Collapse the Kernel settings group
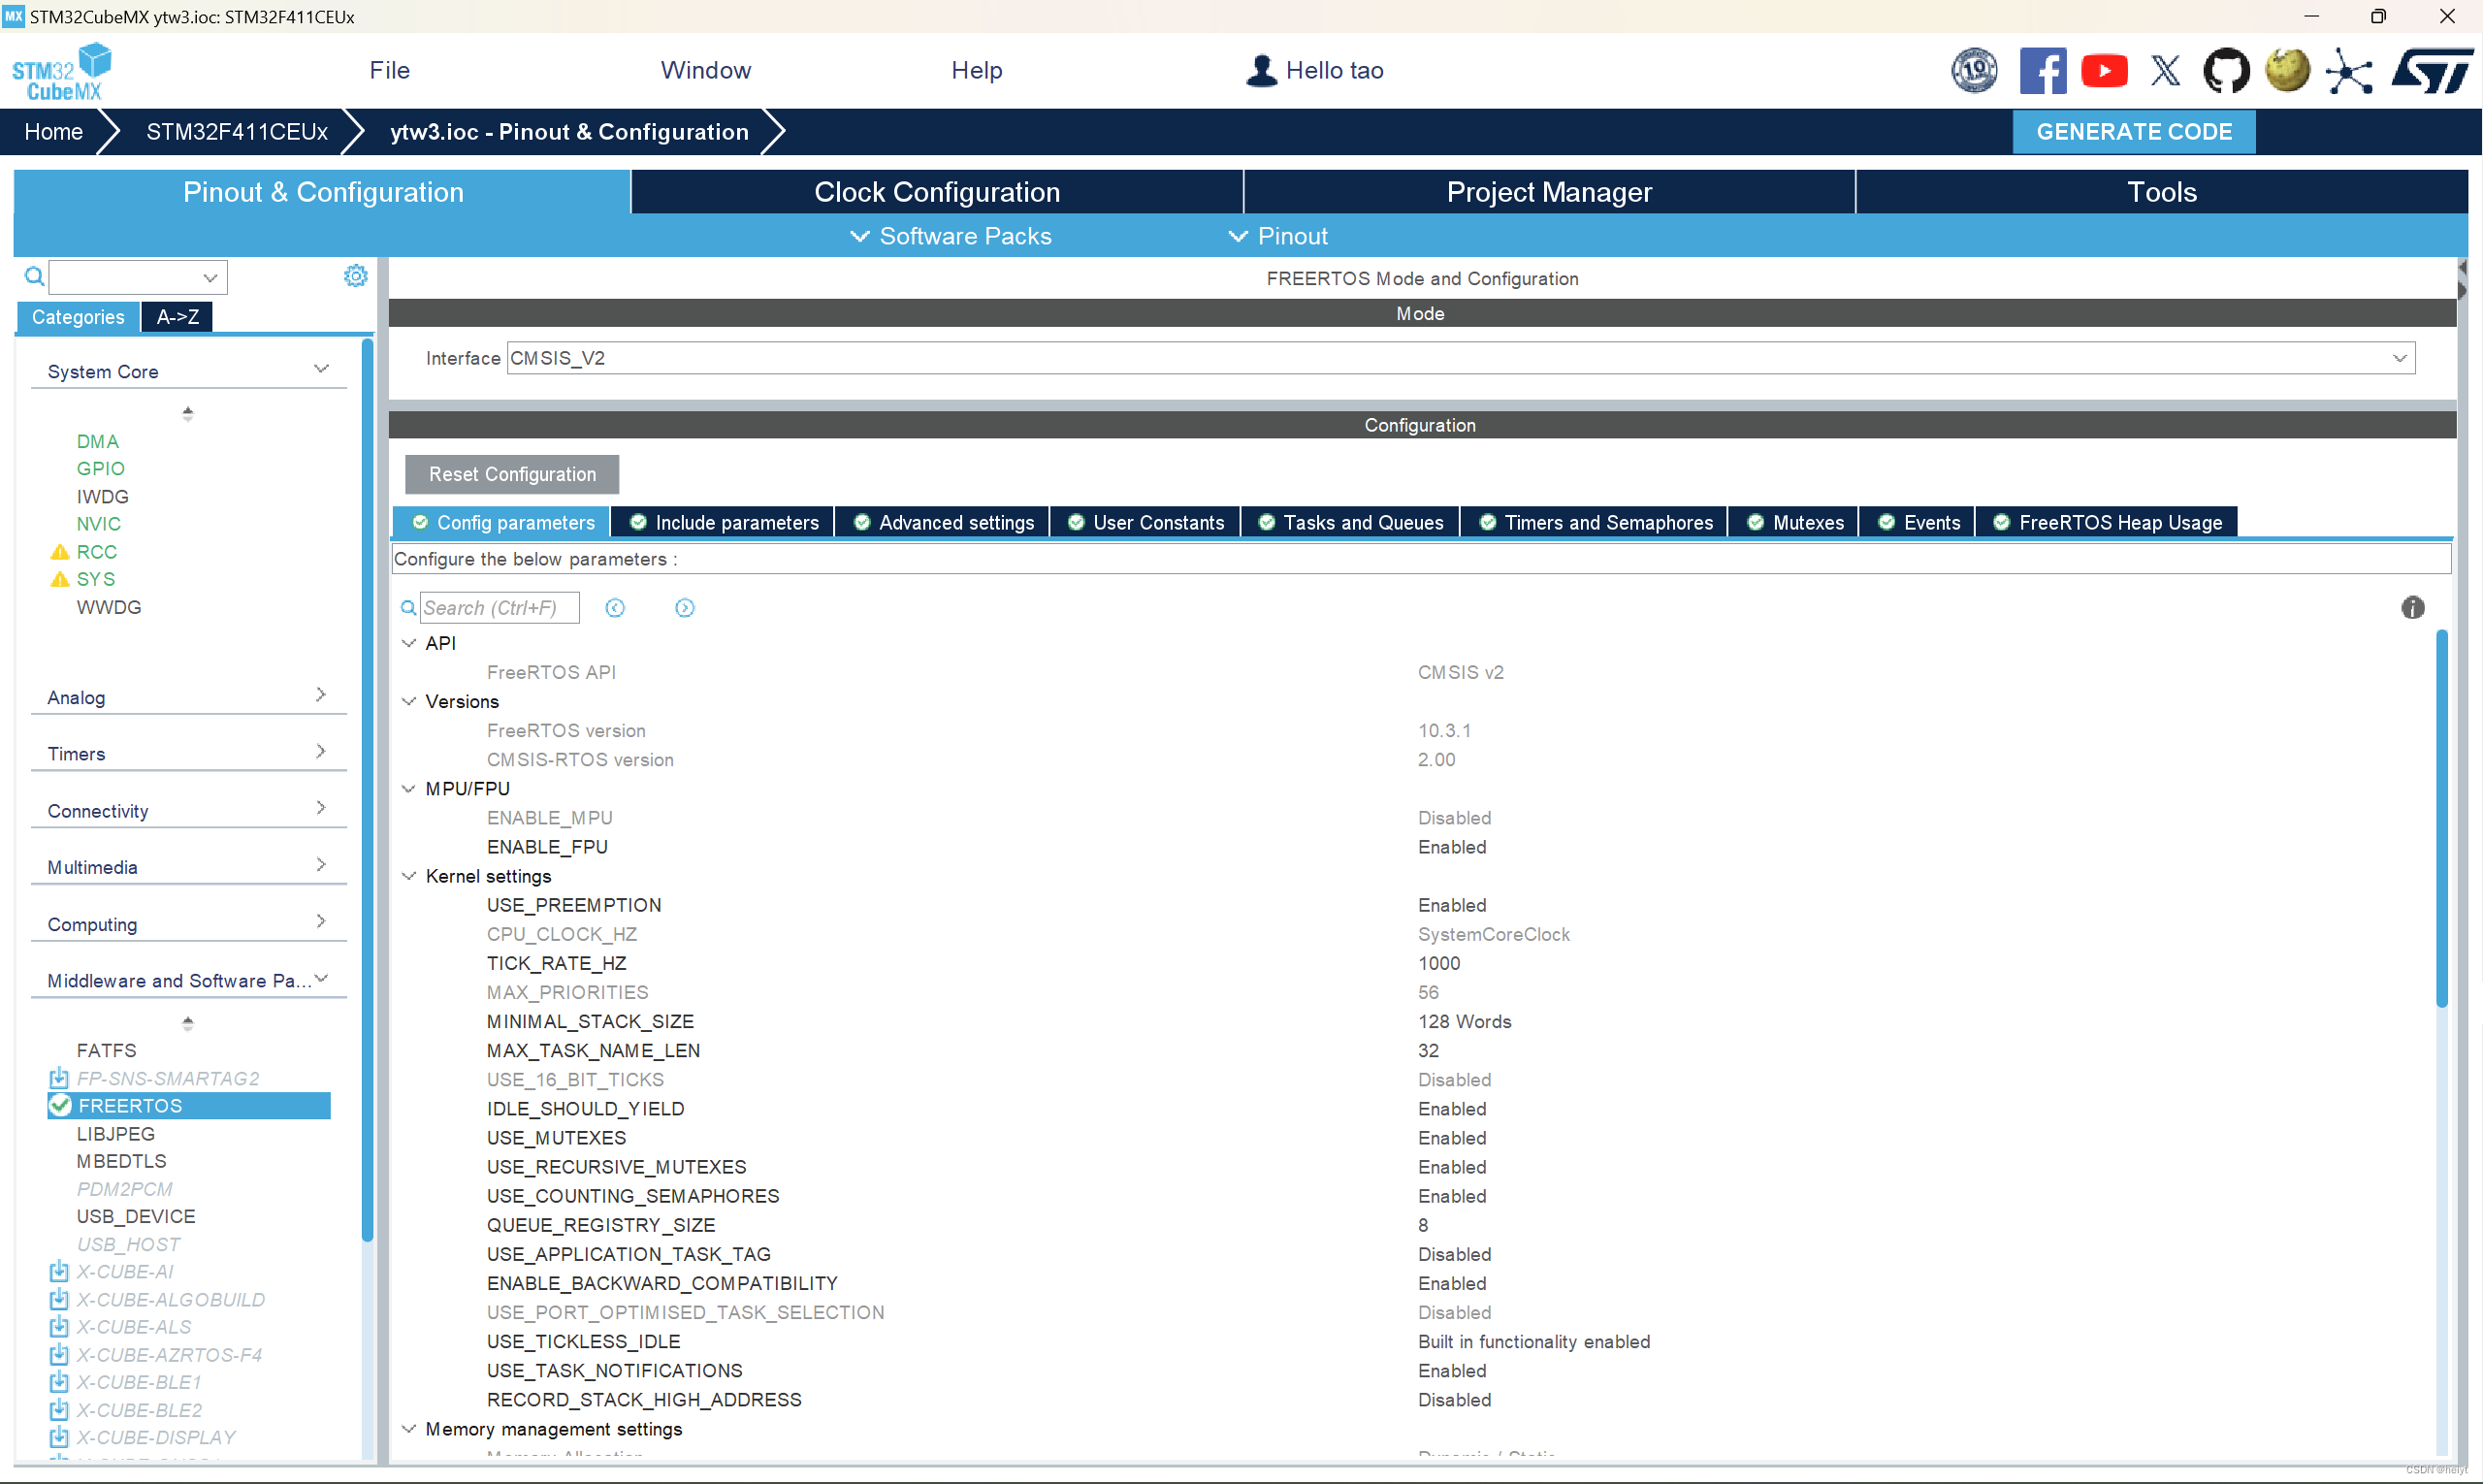 tap(408, 876)
